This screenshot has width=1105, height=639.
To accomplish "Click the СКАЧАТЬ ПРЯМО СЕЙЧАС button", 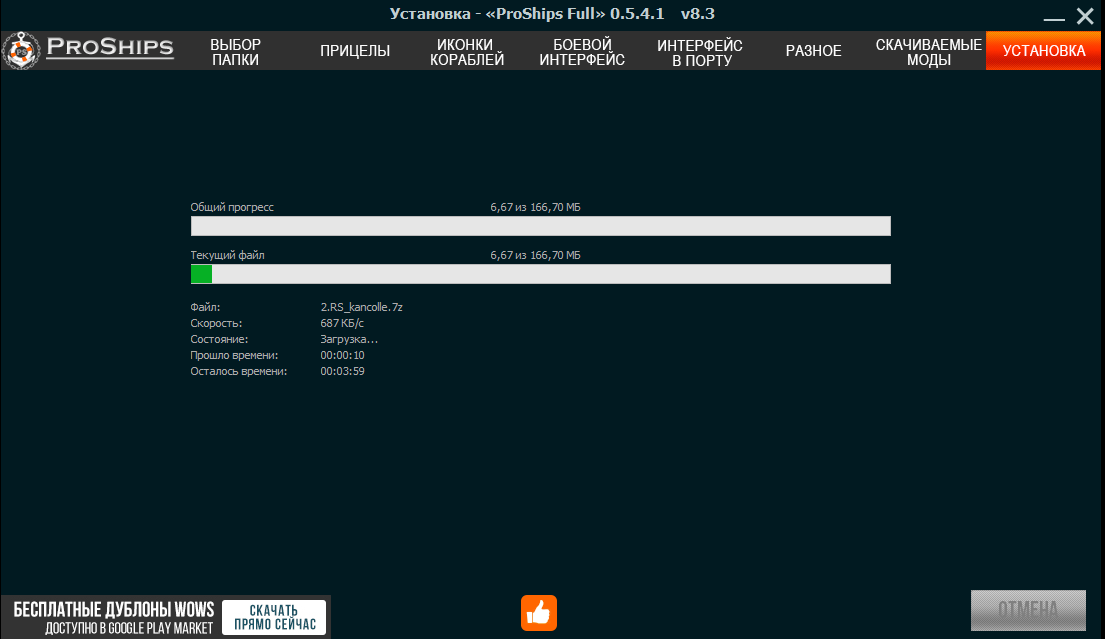I will (x=274, y=617).
